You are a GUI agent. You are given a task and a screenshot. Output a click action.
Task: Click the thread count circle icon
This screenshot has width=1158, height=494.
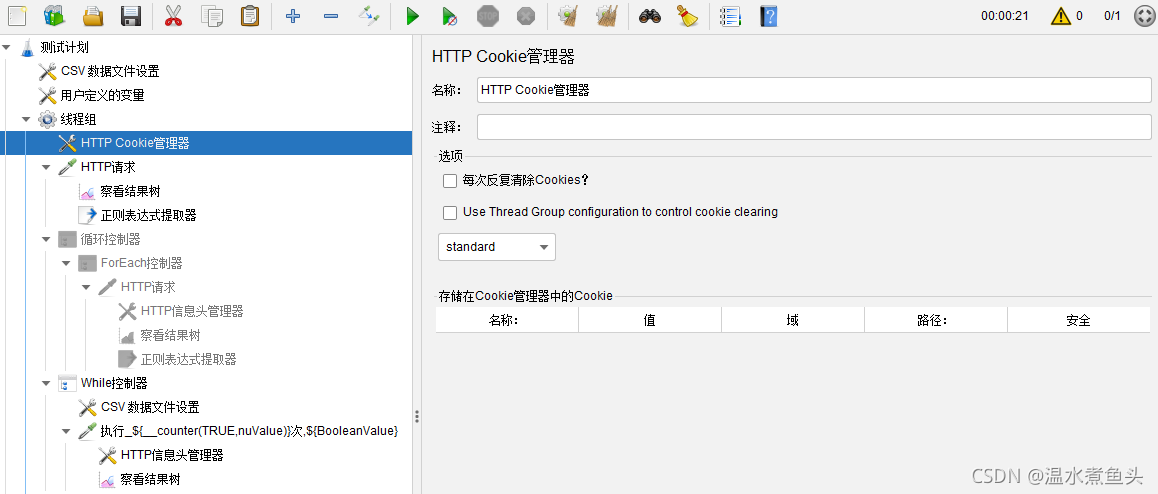pos(1144,16)
